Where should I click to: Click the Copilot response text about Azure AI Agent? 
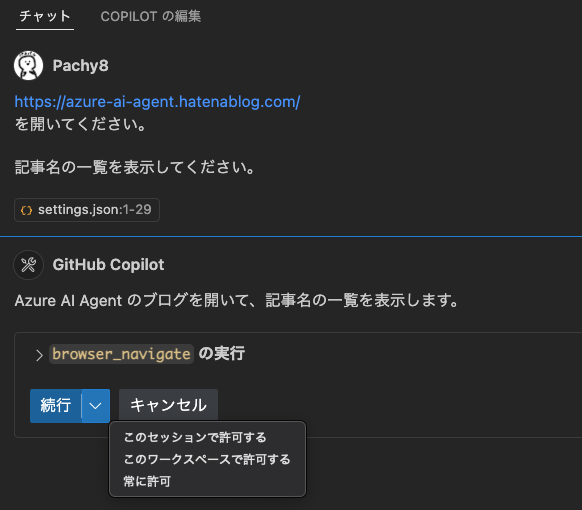237,300
